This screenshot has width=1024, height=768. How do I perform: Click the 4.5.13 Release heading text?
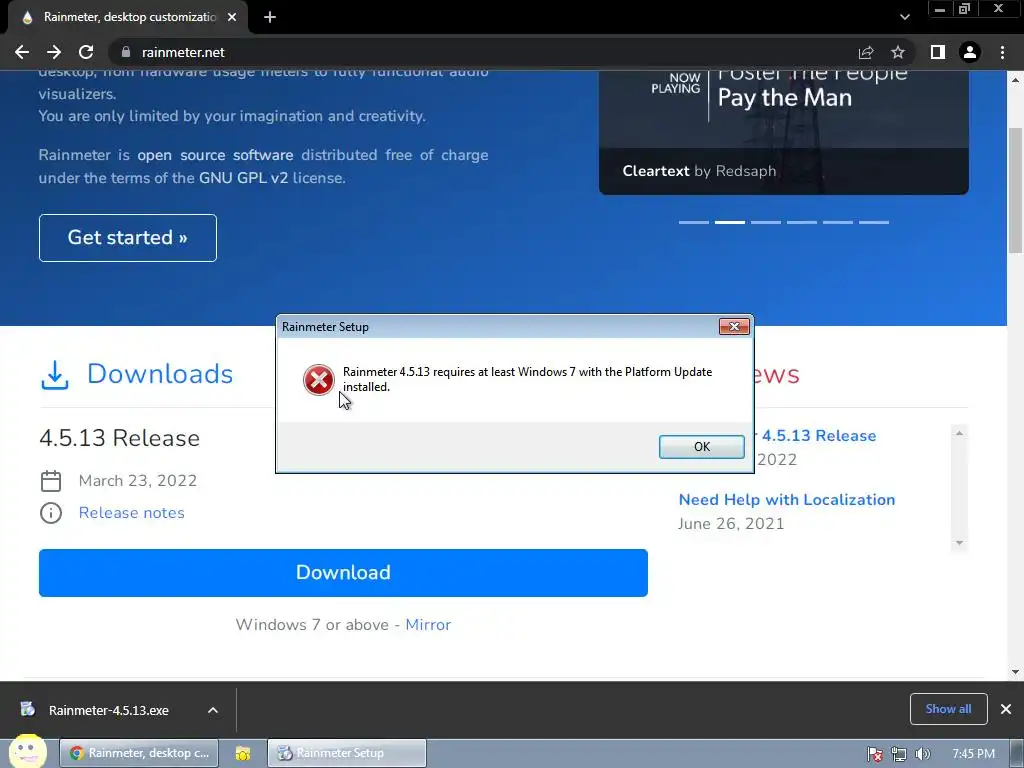[x=120, y=438]
